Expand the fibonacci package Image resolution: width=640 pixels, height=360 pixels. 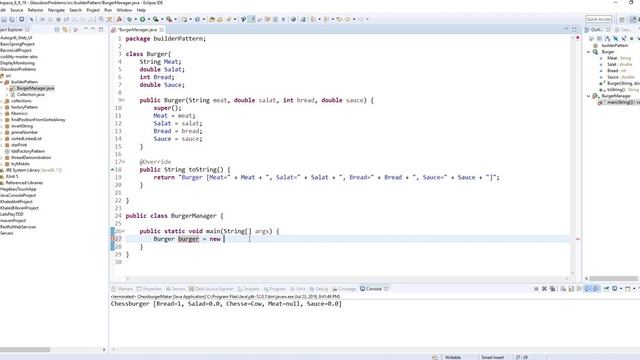[2, 113]
